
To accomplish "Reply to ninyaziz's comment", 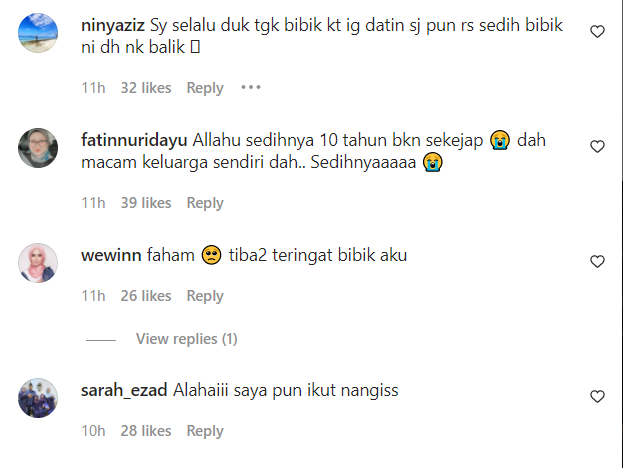I will tap(205, 88).
